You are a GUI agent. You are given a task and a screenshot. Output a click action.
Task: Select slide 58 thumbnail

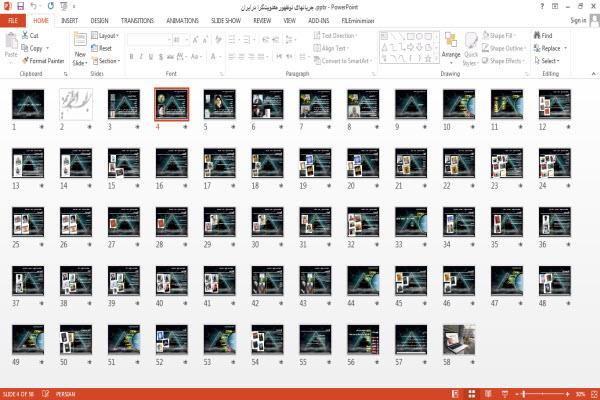tap(459, 340)
